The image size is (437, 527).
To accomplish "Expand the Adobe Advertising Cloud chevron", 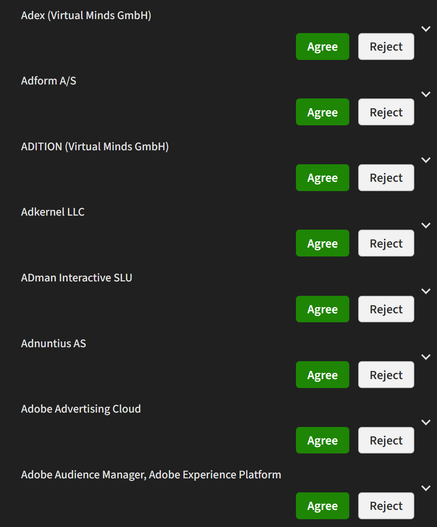I will click(426, 422).
